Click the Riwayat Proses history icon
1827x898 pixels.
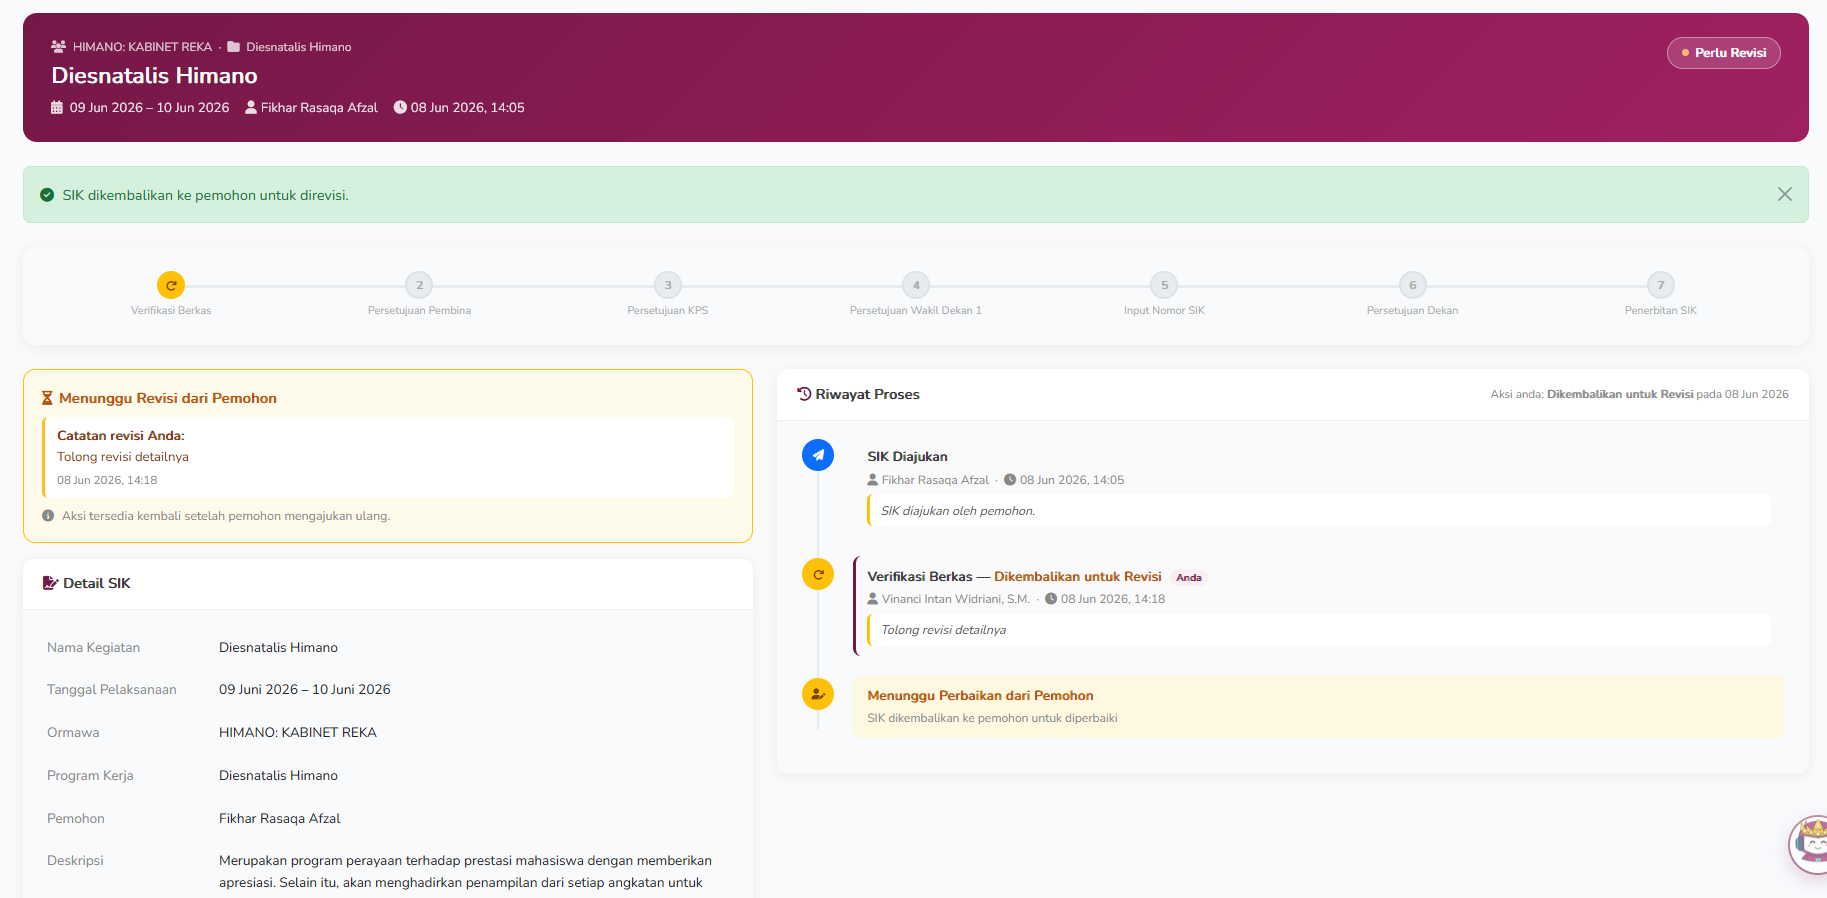coord(804,394)
